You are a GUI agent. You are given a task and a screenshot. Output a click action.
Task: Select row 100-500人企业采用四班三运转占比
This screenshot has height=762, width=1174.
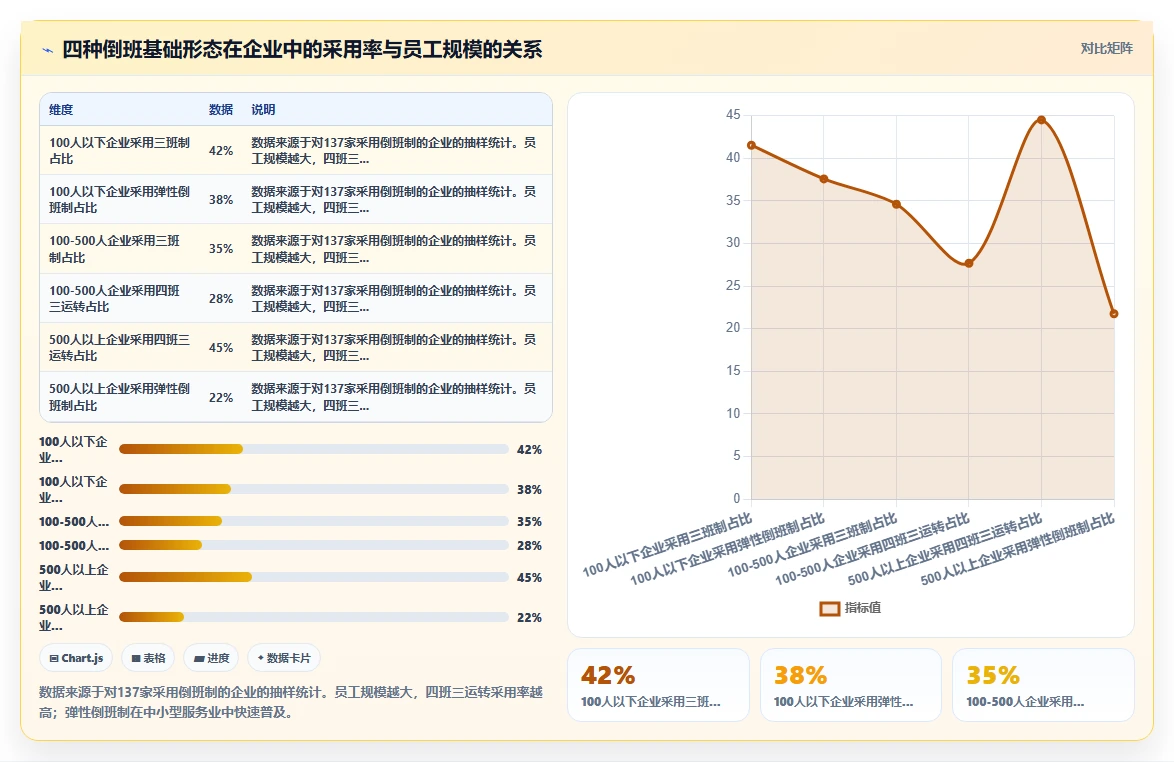click(296, 299)
